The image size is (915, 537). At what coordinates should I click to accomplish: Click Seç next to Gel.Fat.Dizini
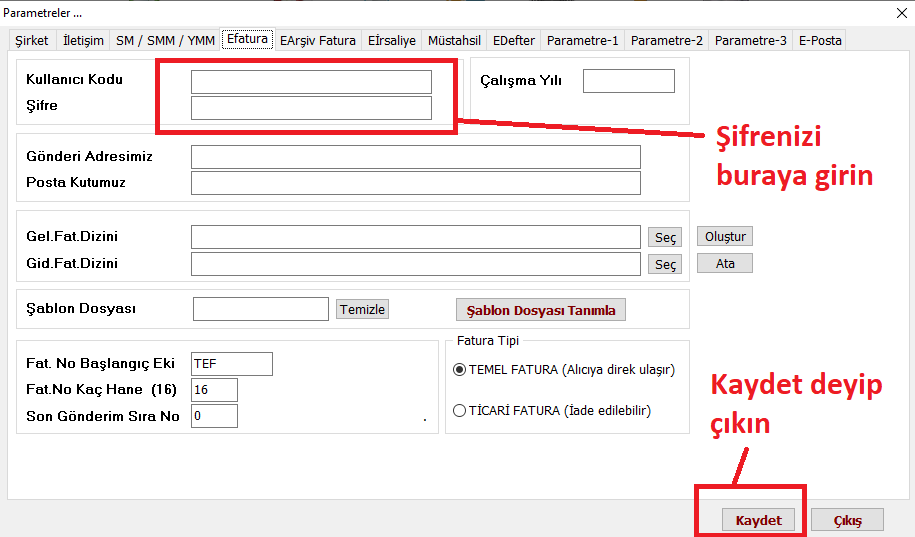point(665,237)
